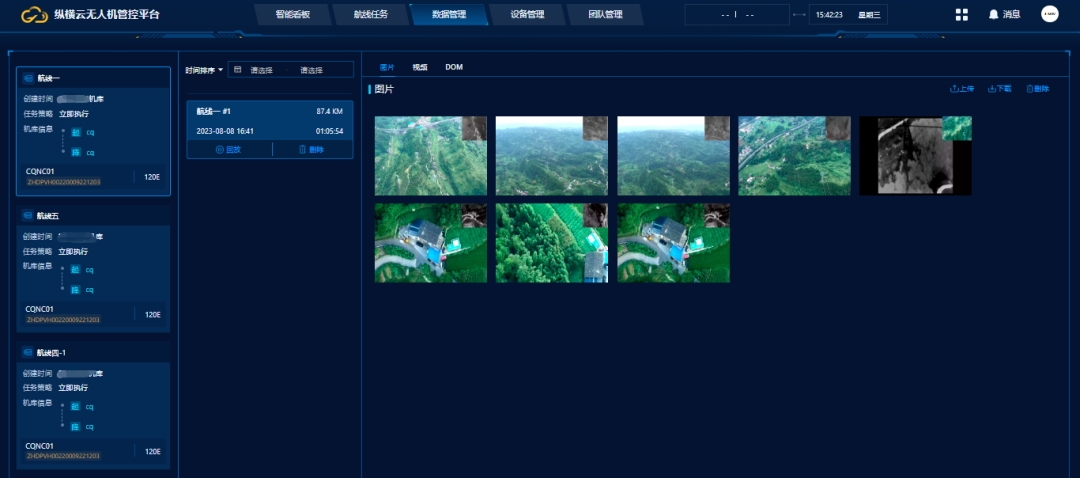The width and height of the screenshot is (1080, 478).
Task: Go to 设备管理 in top navigation
Action: tap(527, 15)
